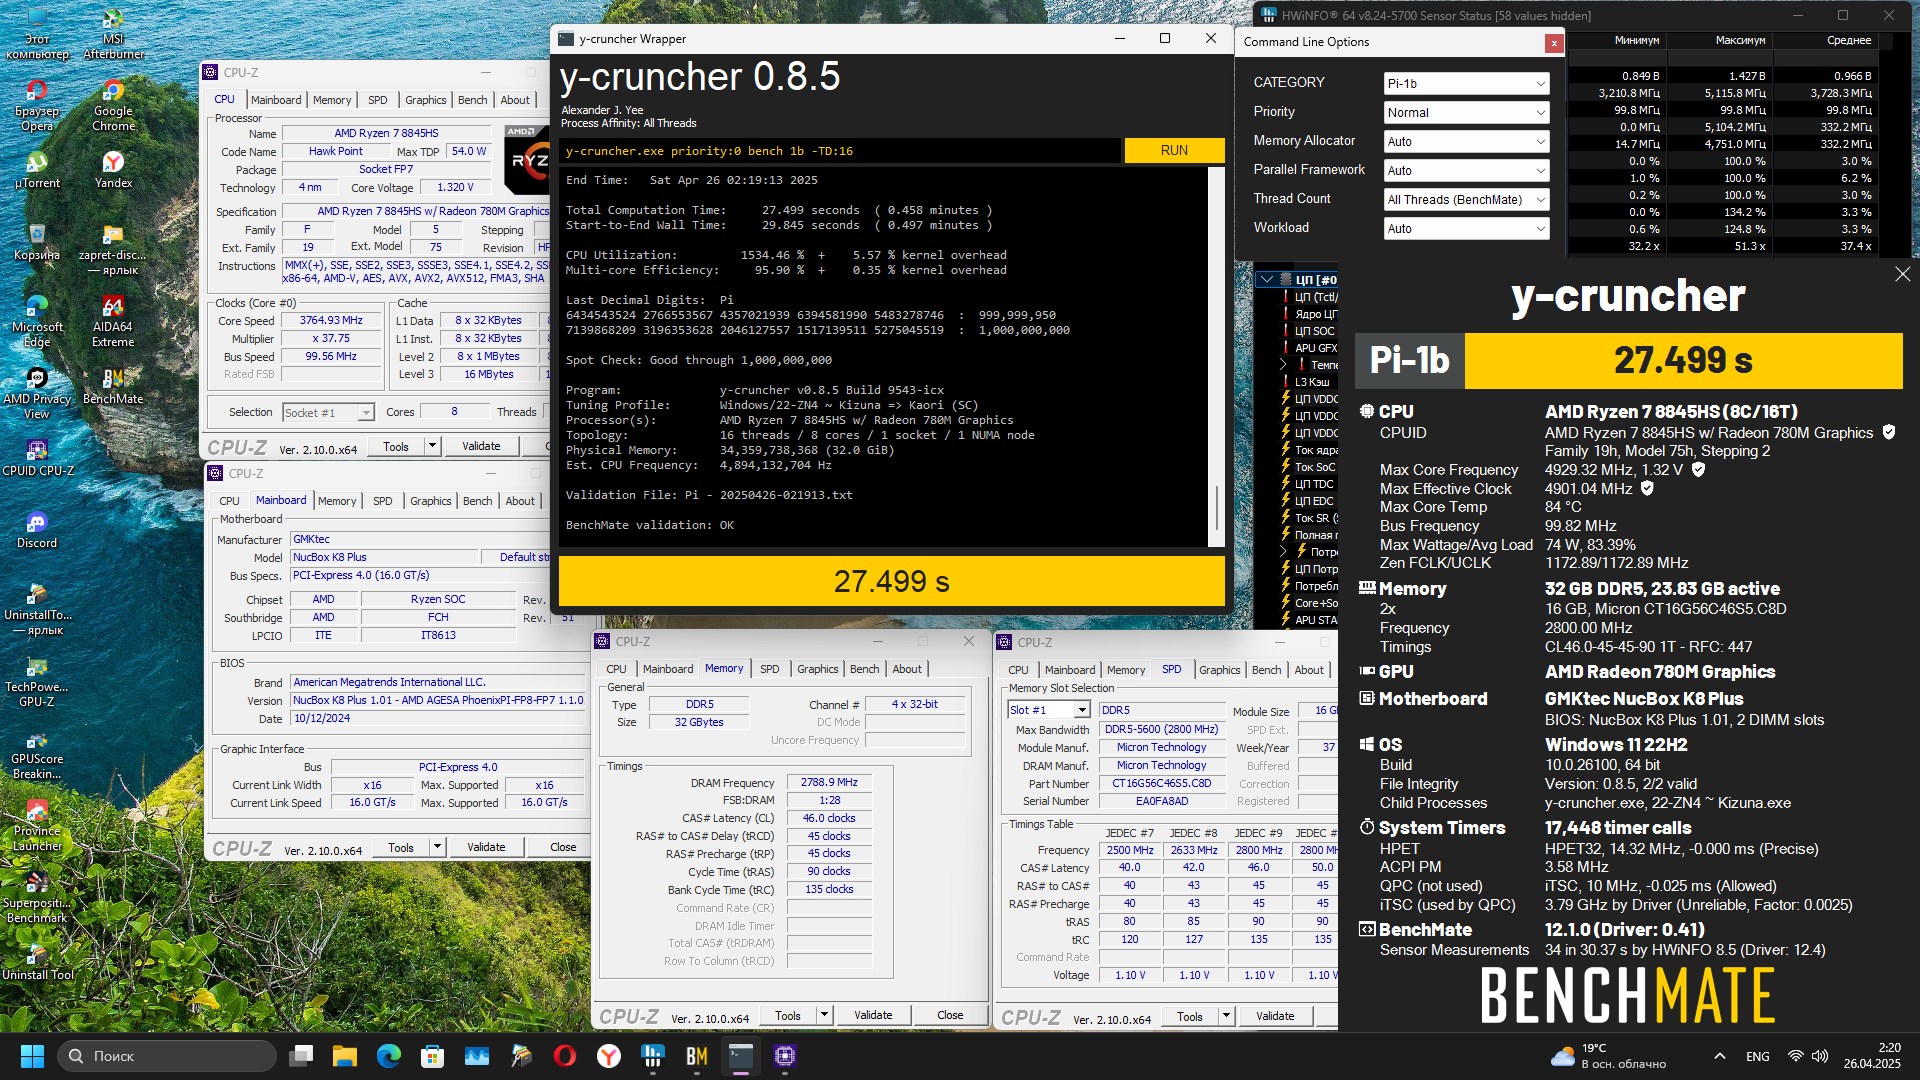Image resolution: width=1920 pixels, height=1080 pixels.
Task: Click Tools button in CPU-Z SPD window
Action: point(1189,1016)
